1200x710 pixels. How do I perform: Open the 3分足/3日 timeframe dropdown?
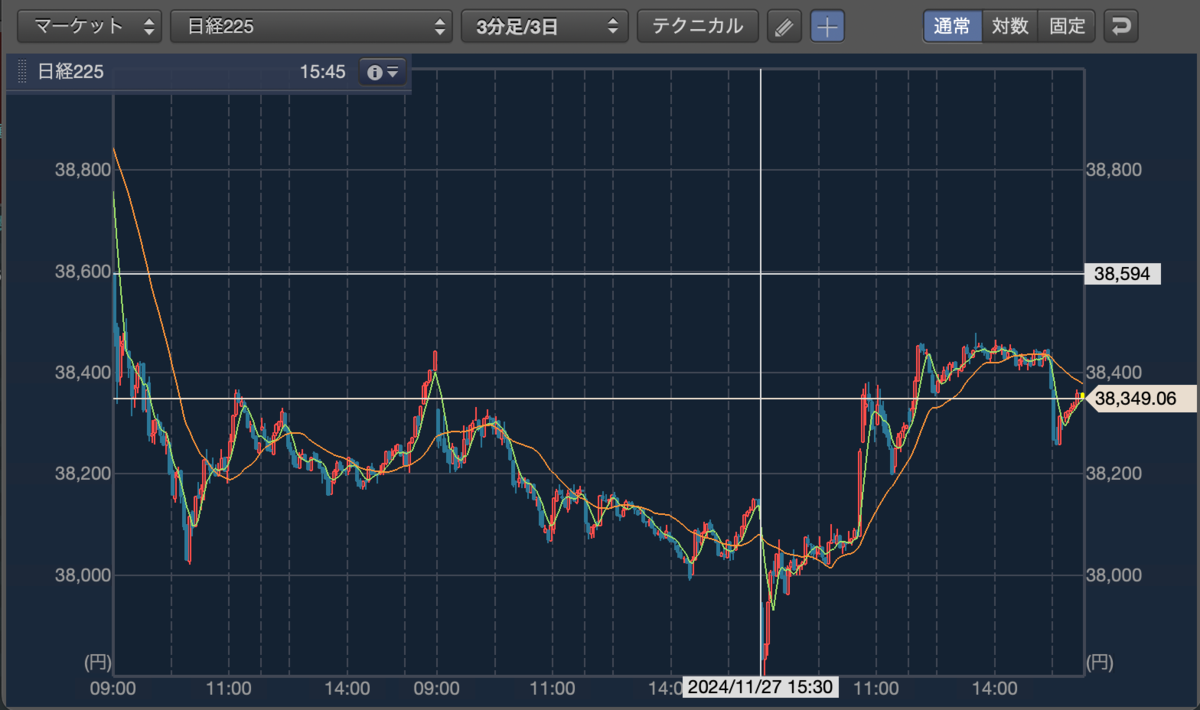point(545,26)
